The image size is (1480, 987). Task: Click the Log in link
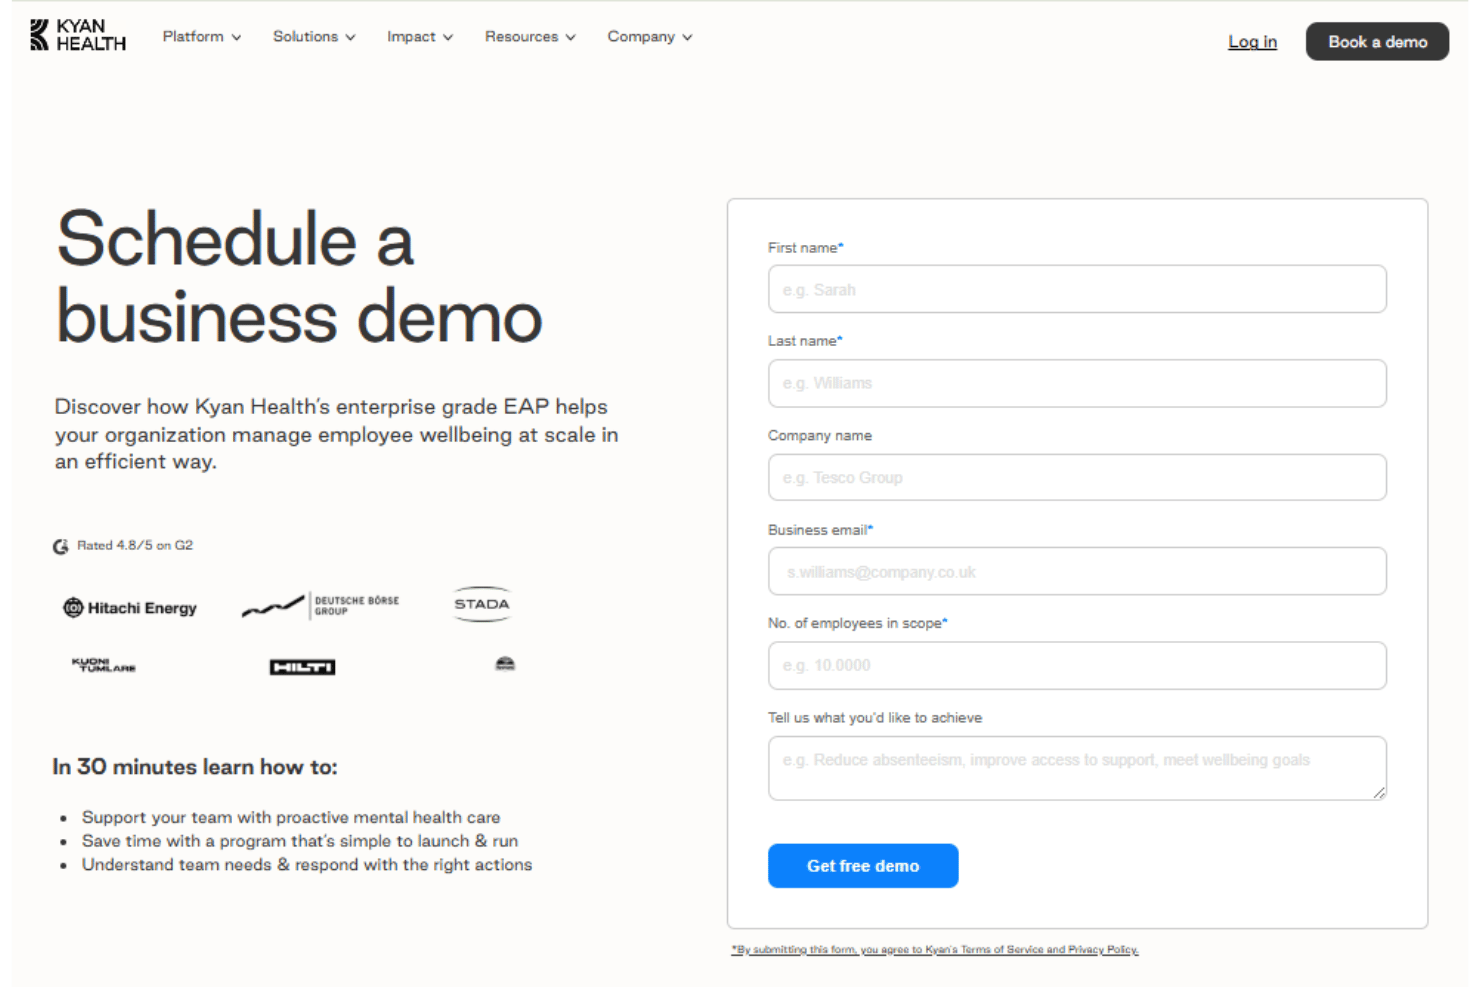click(1252, 41)
